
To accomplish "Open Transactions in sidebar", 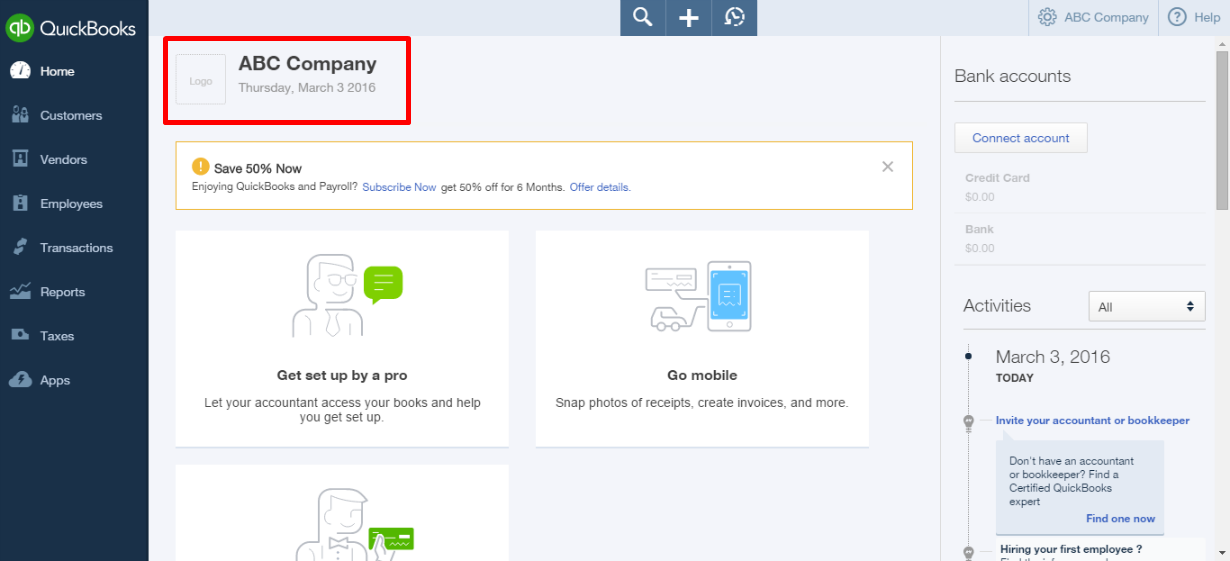I will click(x=76, y=247).
